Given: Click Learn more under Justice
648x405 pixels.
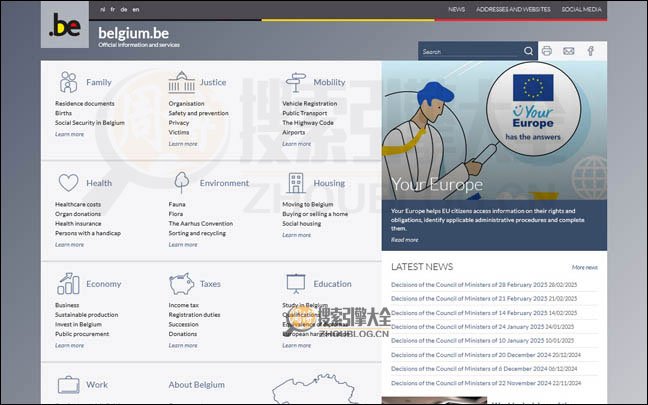Looking at the screenshot, I should [183, 143].
